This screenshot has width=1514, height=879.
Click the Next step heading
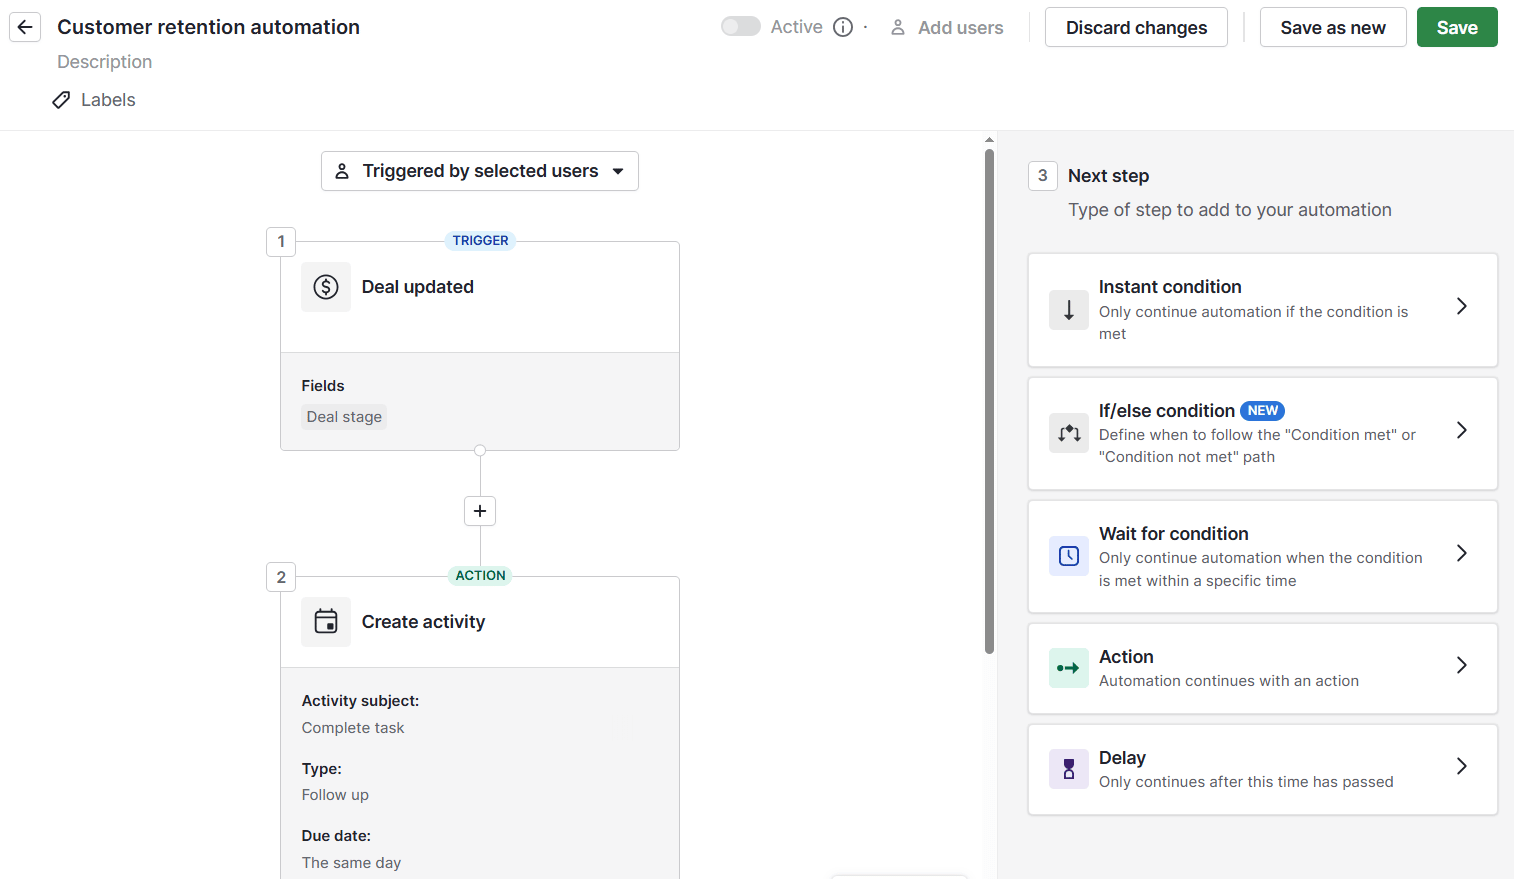pos(1108,176)
